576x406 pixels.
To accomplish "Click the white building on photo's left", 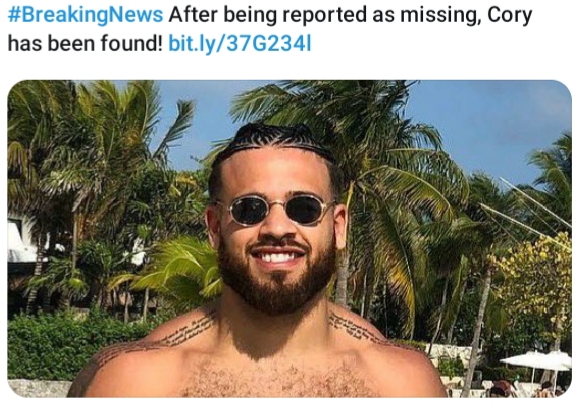I will click(24, 241).
